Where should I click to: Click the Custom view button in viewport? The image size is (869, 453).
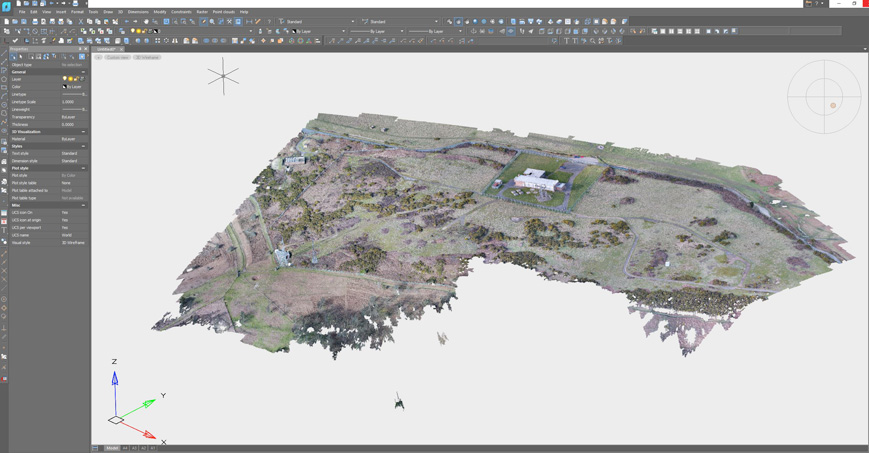click(117, 57)
